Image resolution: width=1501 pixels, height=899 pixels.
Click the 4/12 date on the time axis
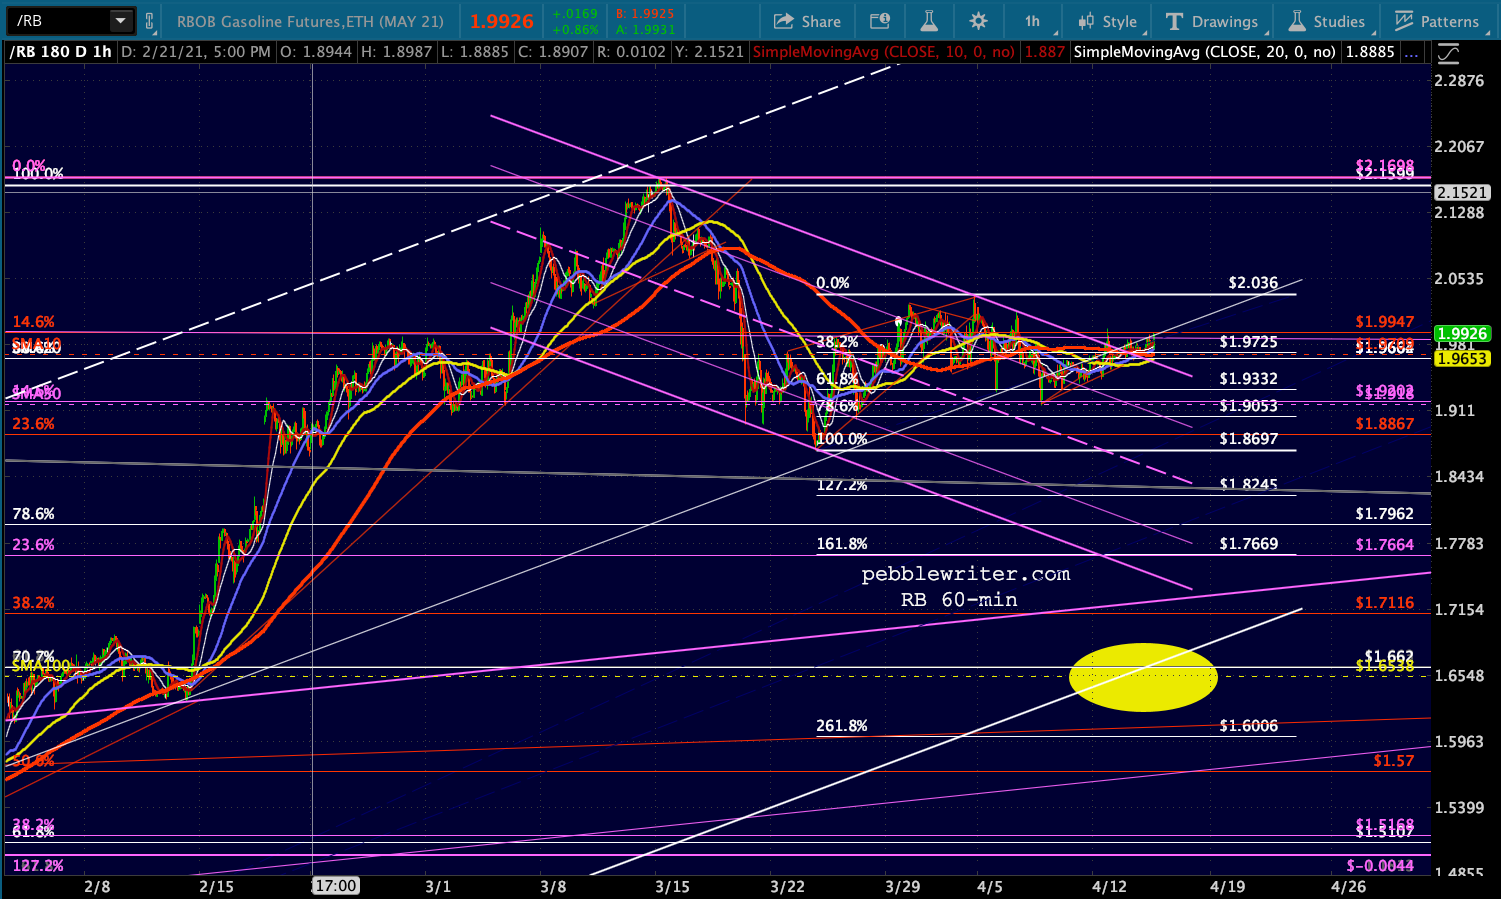pyautogui.click(x=1109, y=887)
